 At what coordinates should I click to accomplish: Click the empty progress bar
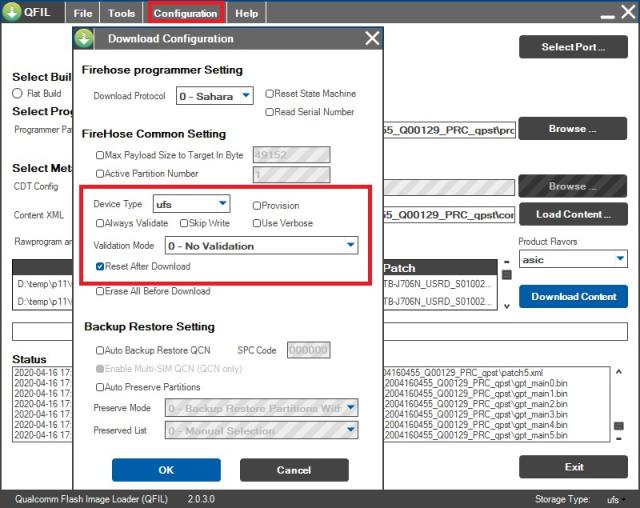505,331
